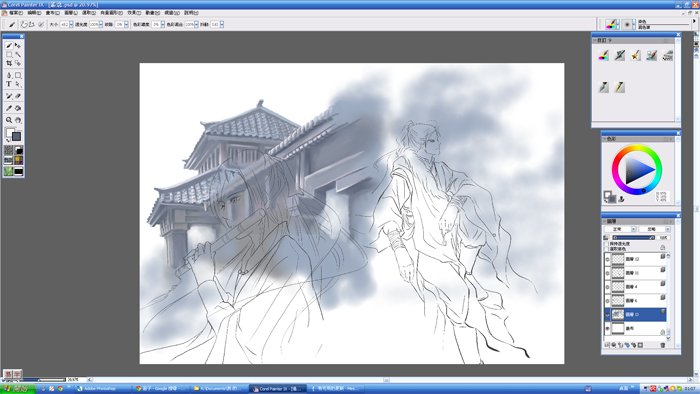This screenshot has height=394, width=700.
Task: Select the Crop tool
Action: [x=9, y=63]
